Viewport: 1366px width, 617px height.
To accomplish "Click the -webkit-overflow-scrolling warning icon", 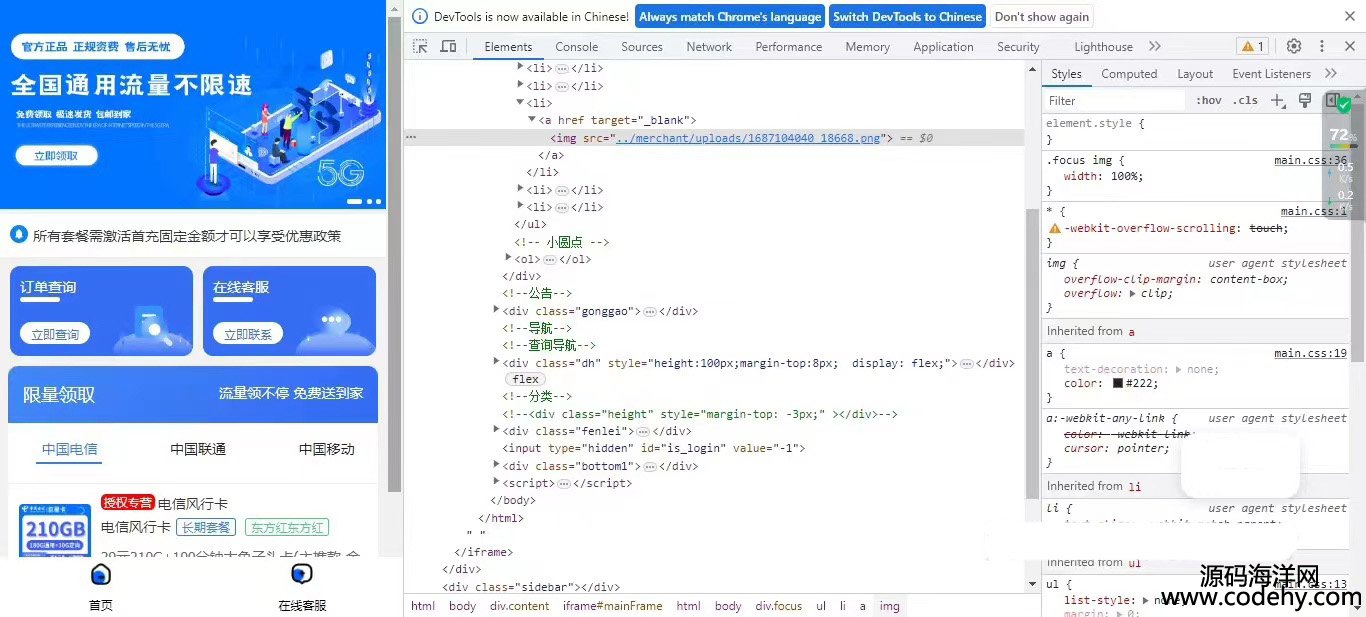I will click(x=1054, y=228).
